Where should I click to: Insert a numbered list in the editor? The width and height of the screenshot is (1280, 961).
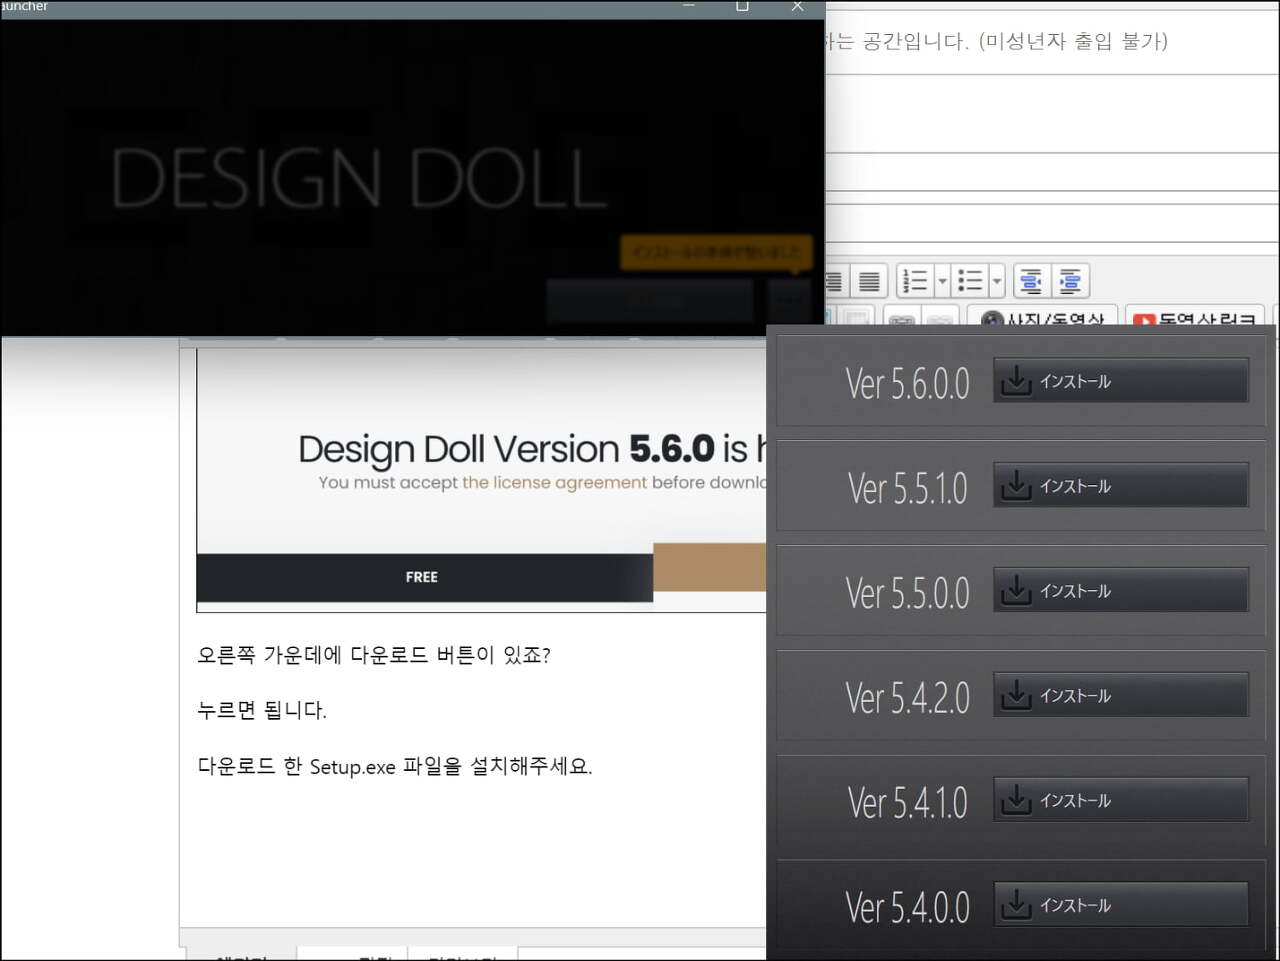915,281
